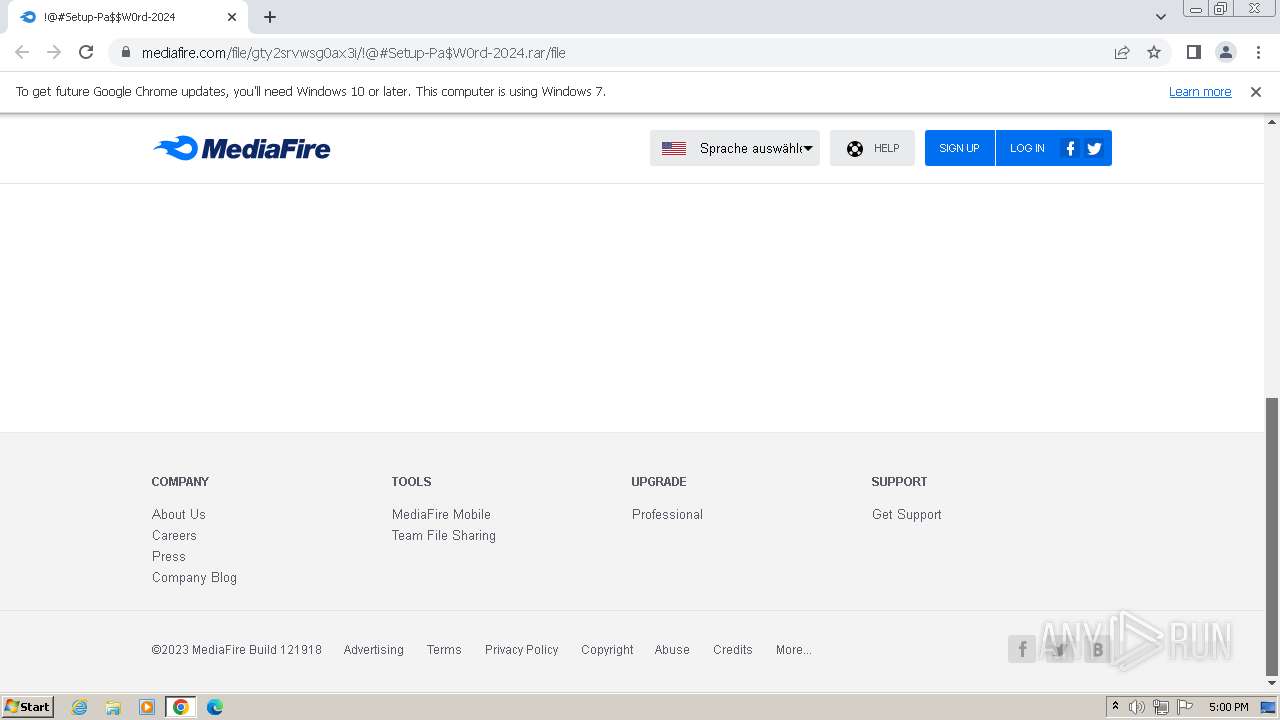Click the Learn more link
1280x720 pixels.
tap(1200, 91)
